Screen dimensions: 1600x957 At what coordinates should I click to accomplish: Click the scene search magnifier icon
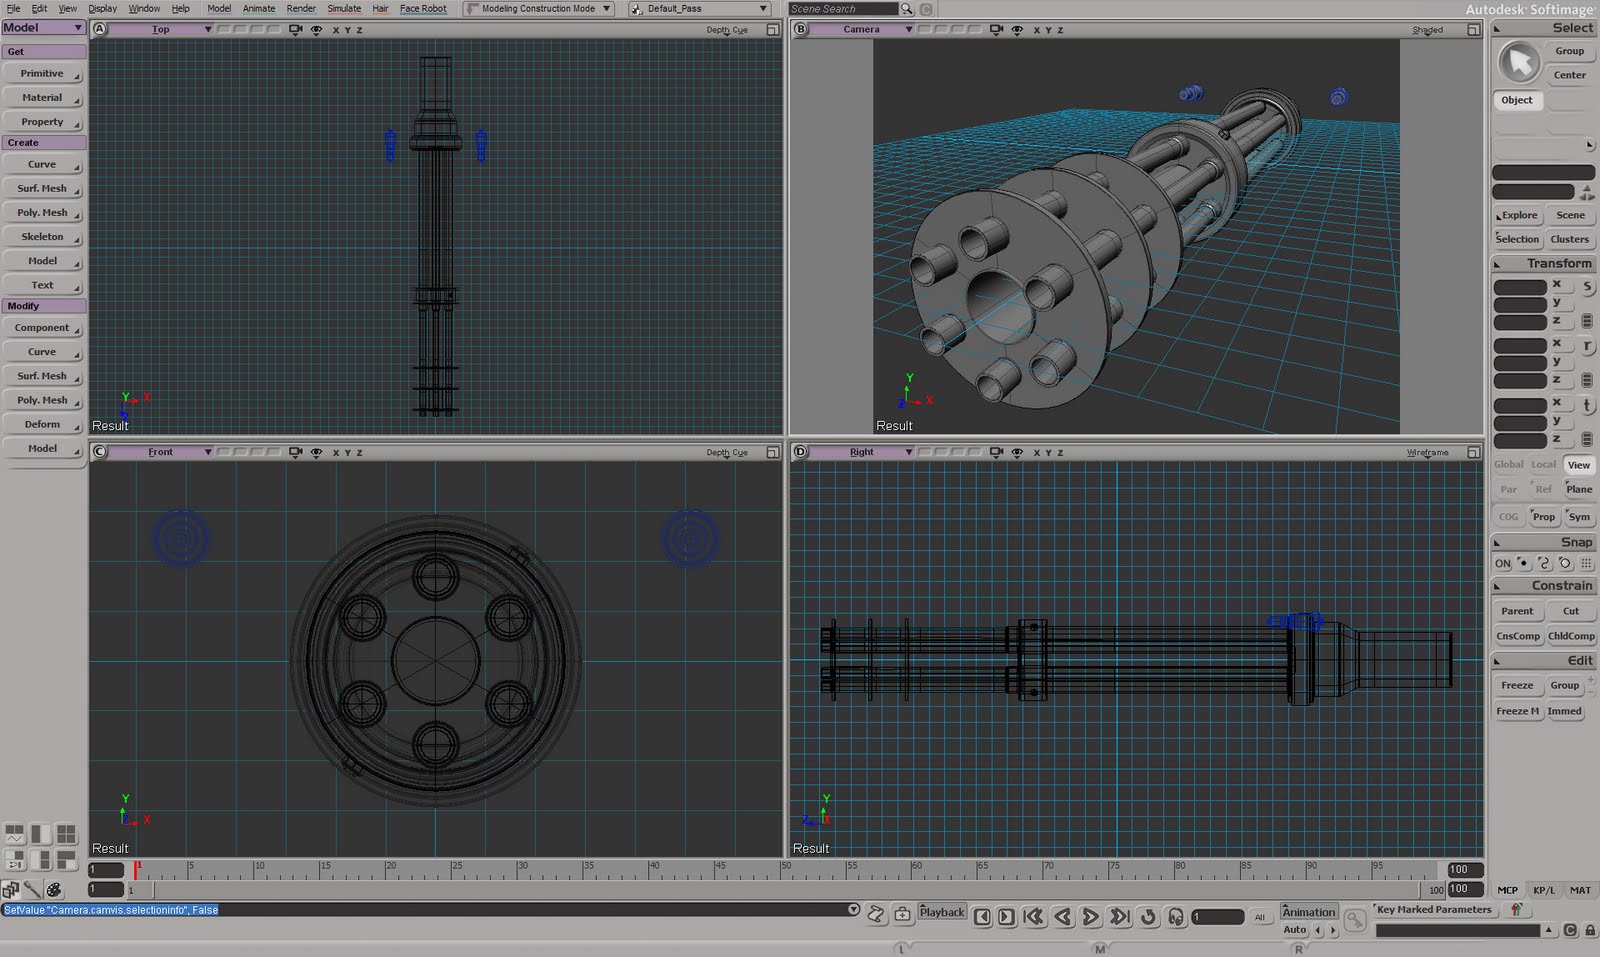pyautogui.click(x=907, y=9)
